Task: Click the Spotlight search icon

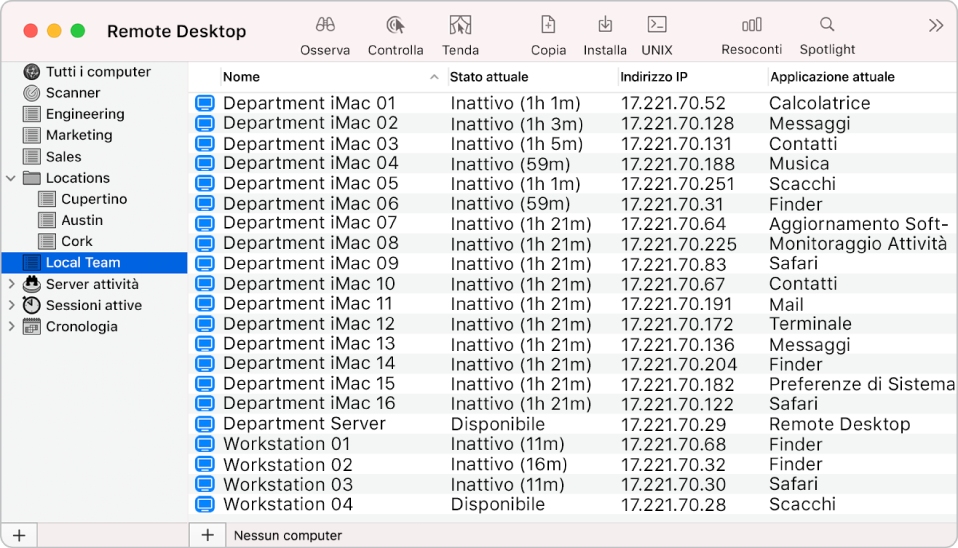Action: (827, 26)
